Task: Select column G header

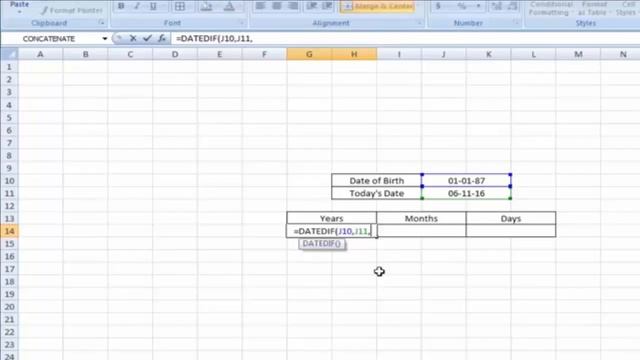Action: point(309,54)
